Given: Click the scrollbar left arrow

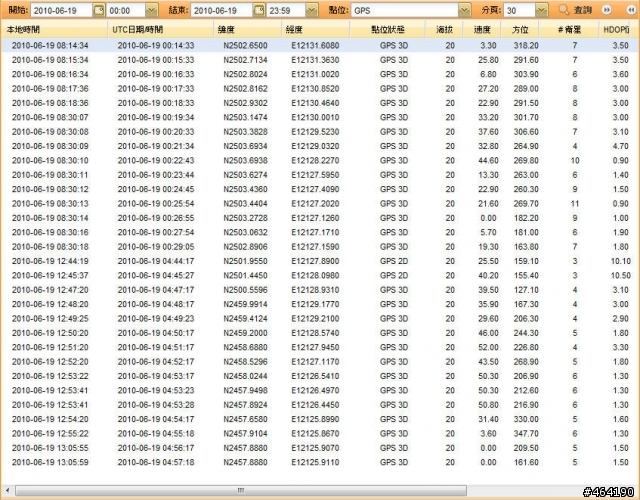Looking at the screenshot, I should tap(7, 490).
